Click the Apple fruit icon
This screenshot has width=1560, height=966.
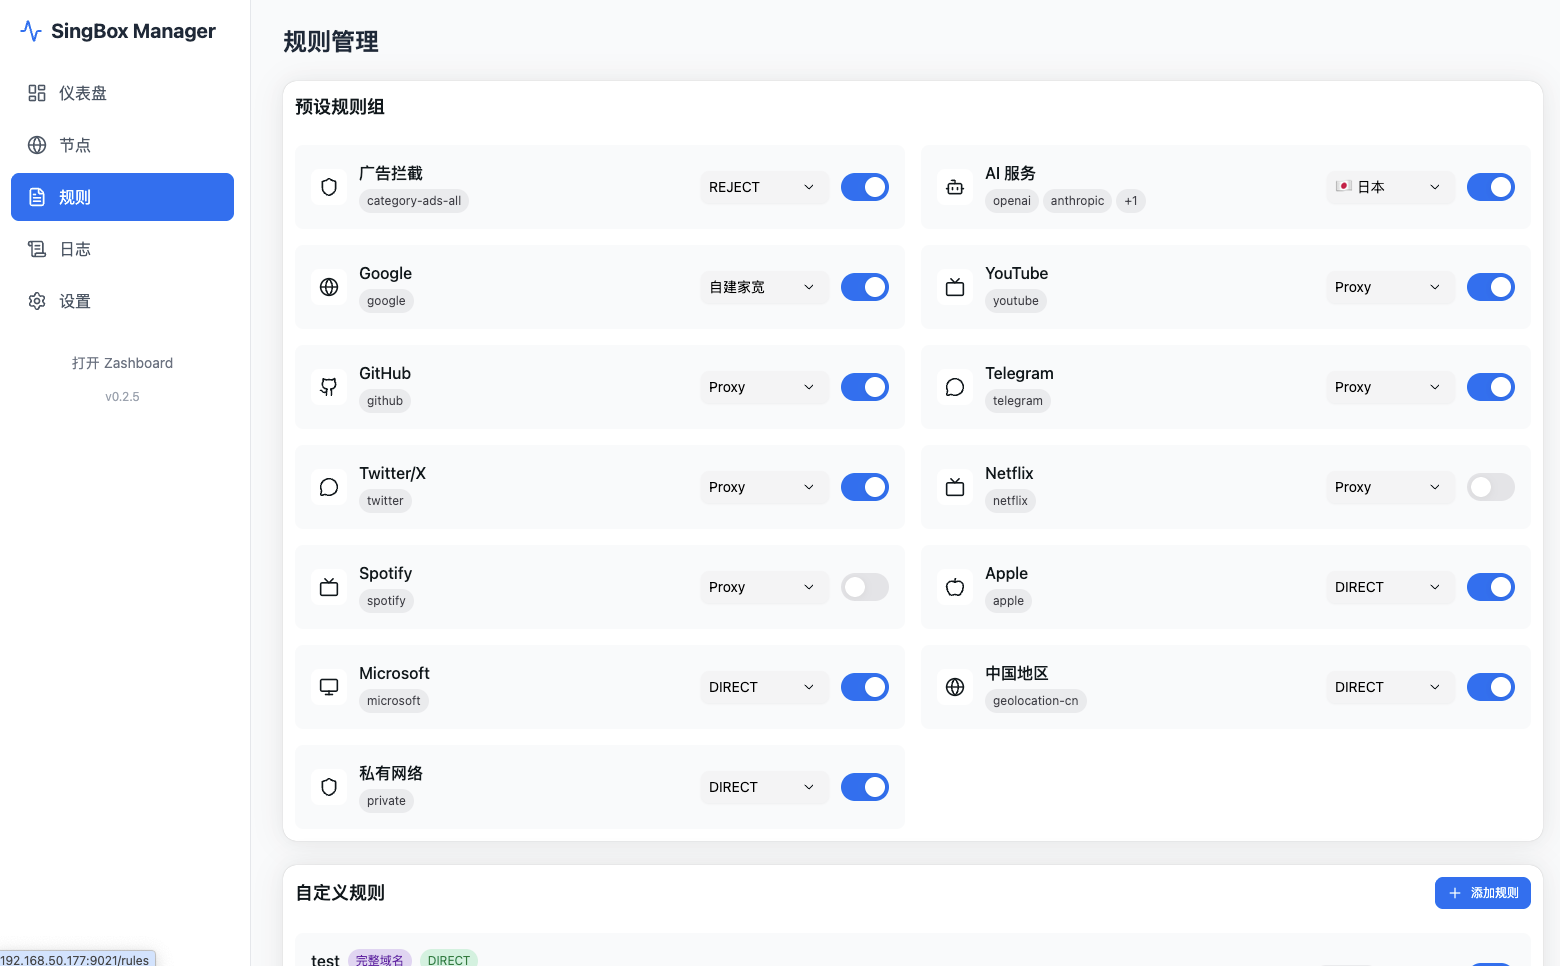[x=955, y=587]
